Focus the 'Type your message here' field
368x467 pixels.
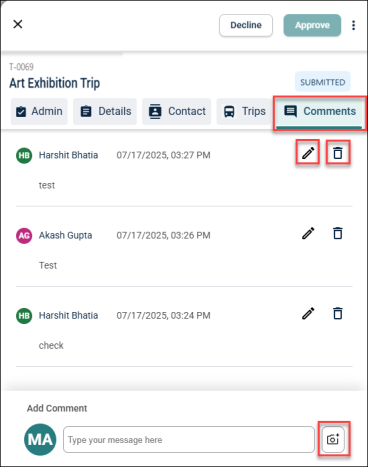(189, 439)
